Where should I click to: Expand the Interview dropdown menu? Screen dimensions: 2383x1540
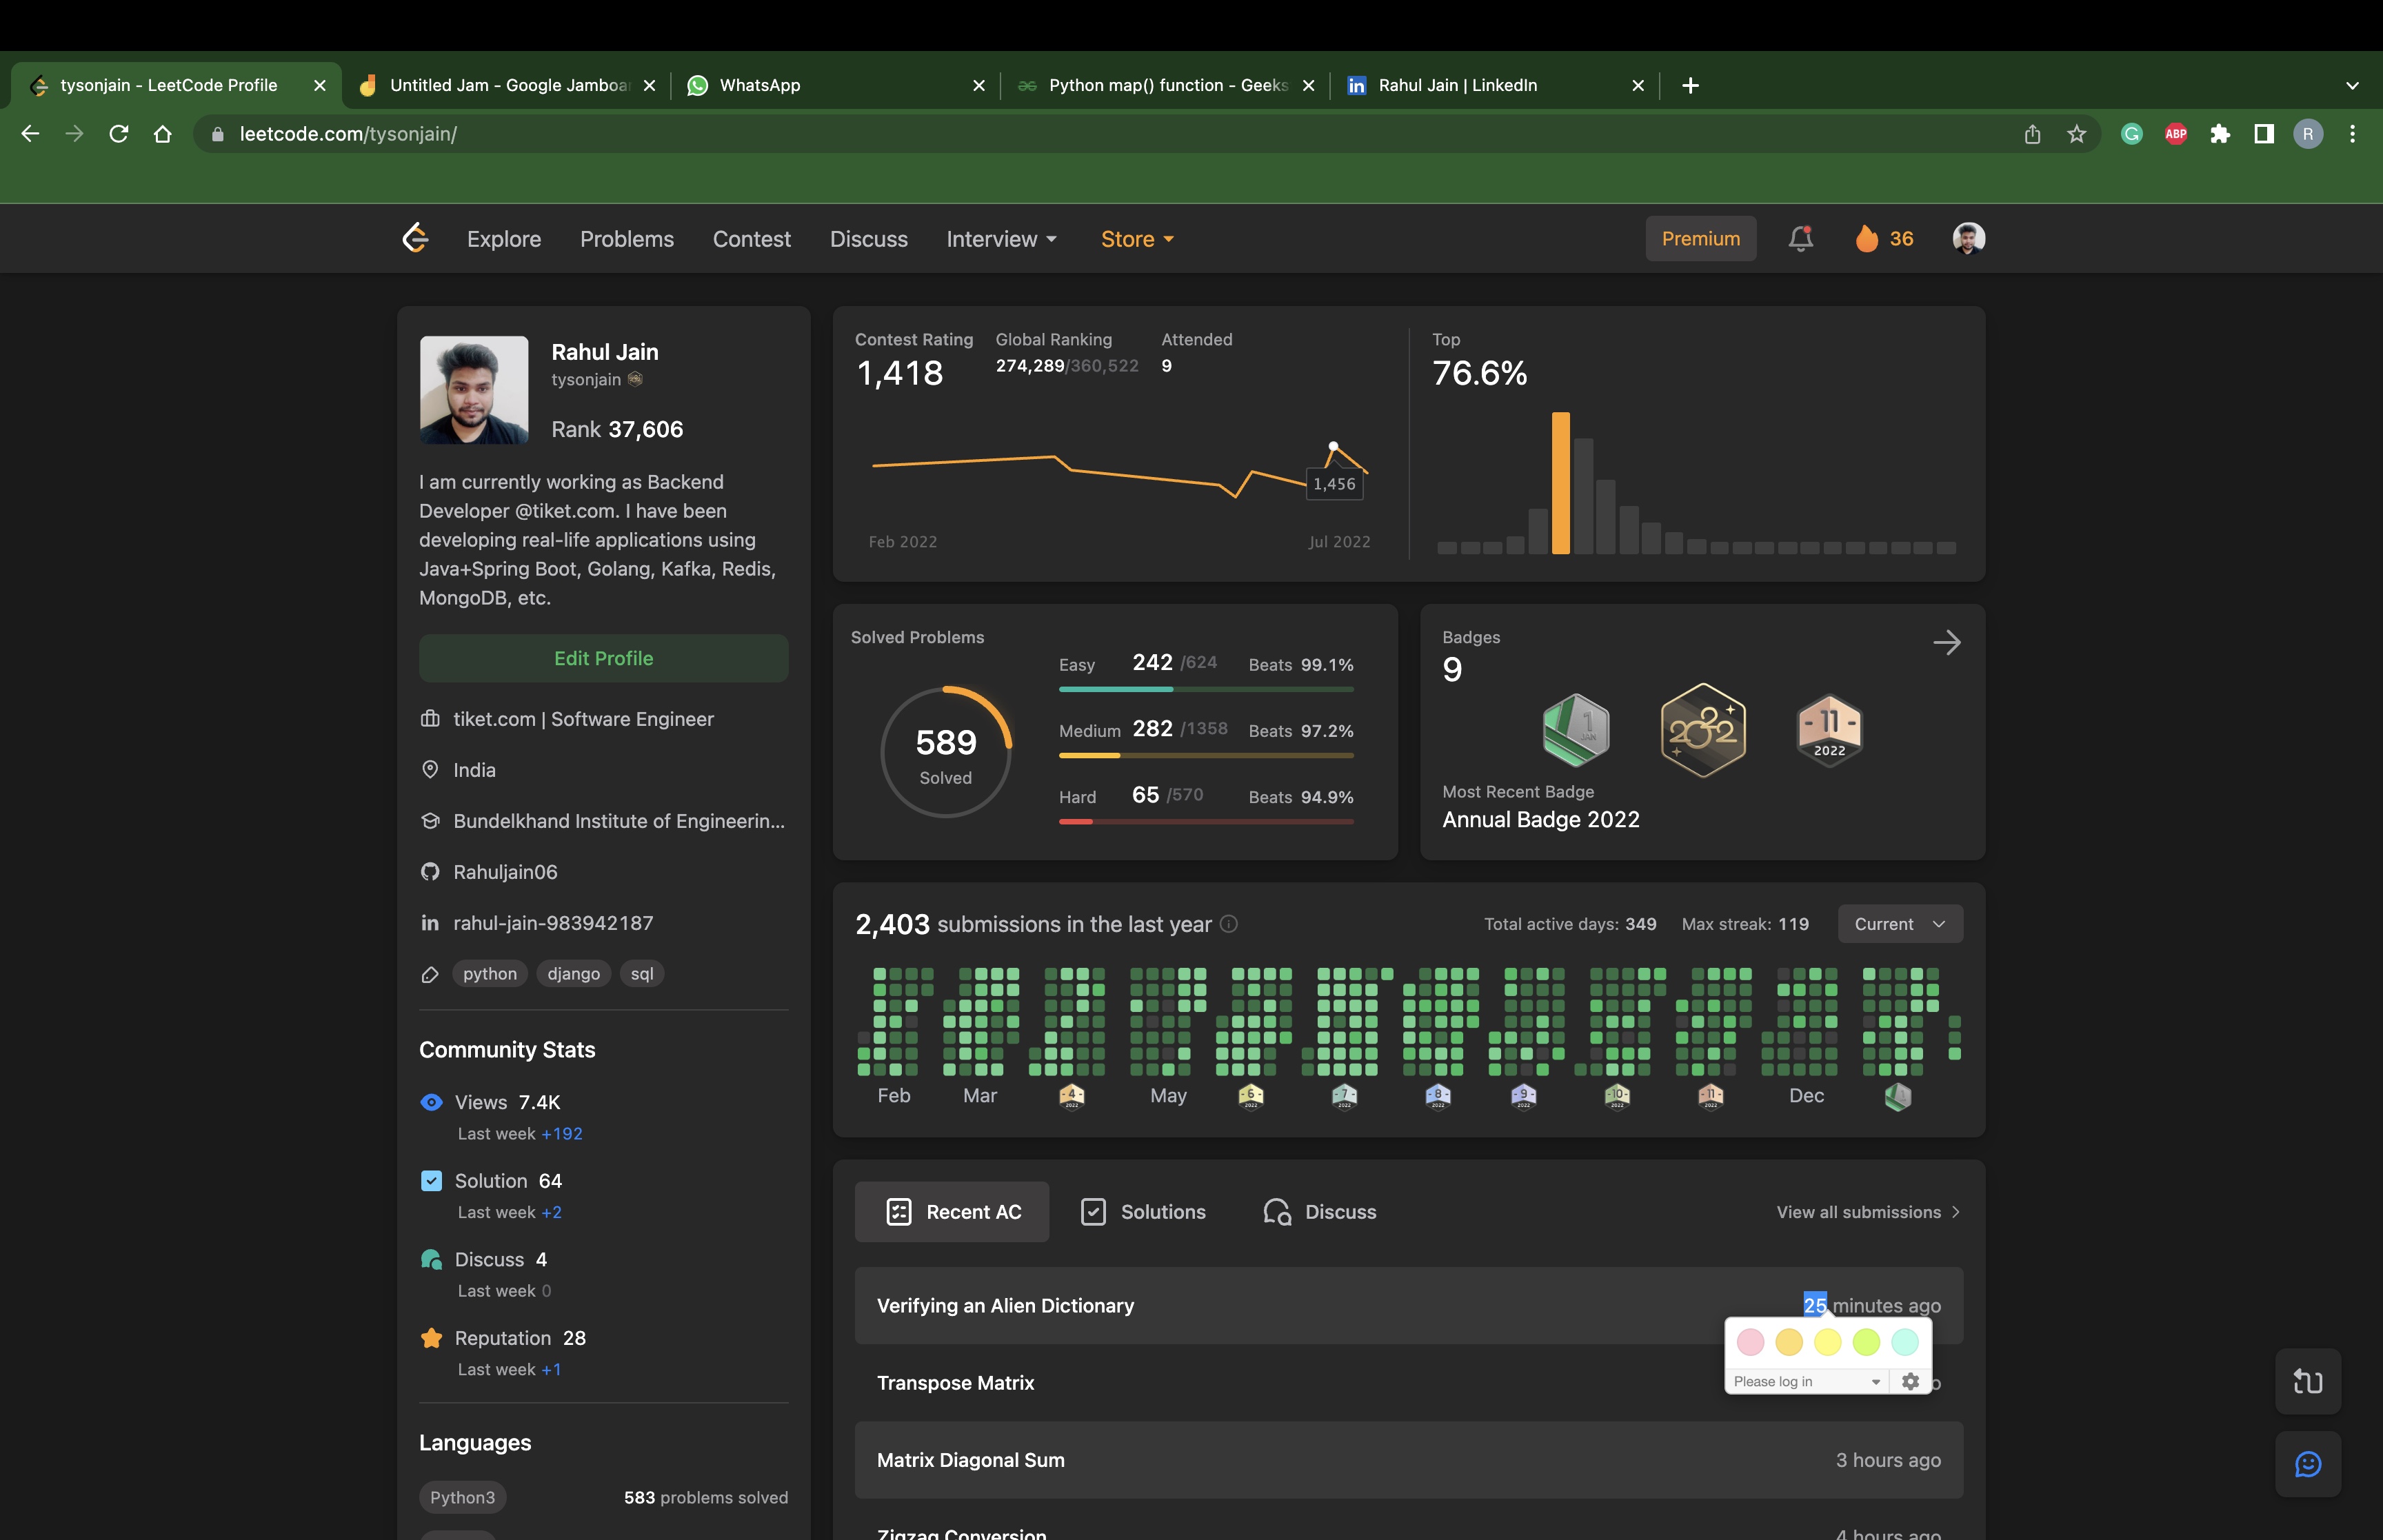click(1001, 239)
